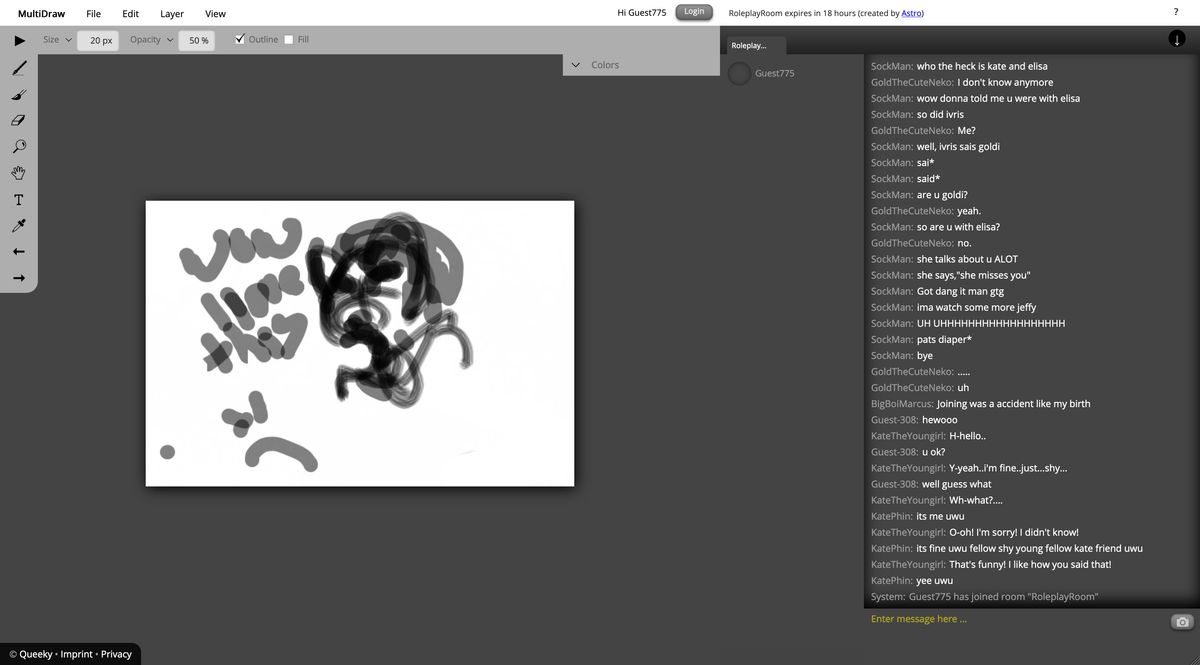Redo using the forward arrow
Image resolution: width=1200 pixels, height=665 pixels.
[x=17, y=277]
